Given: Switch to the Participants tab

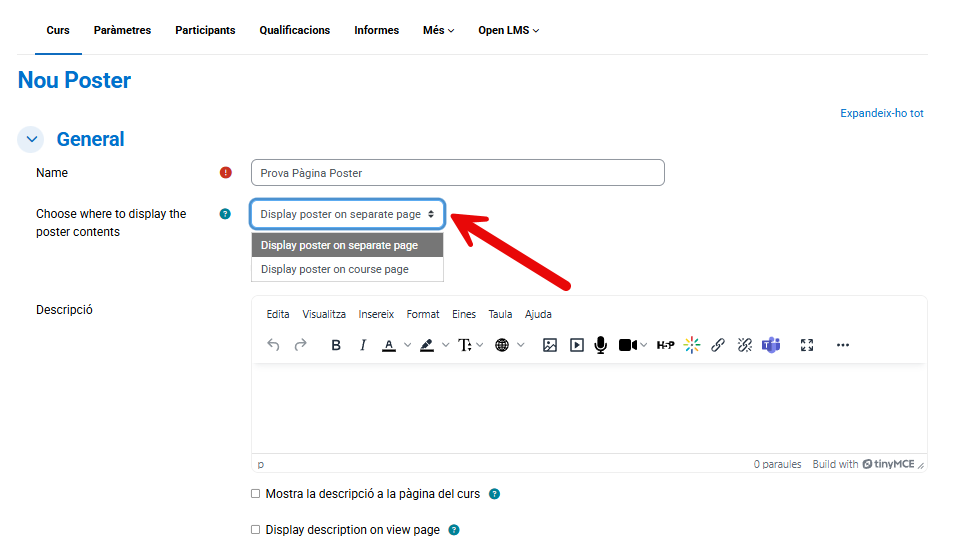Looking at the screenshot, I should point(205,30).
